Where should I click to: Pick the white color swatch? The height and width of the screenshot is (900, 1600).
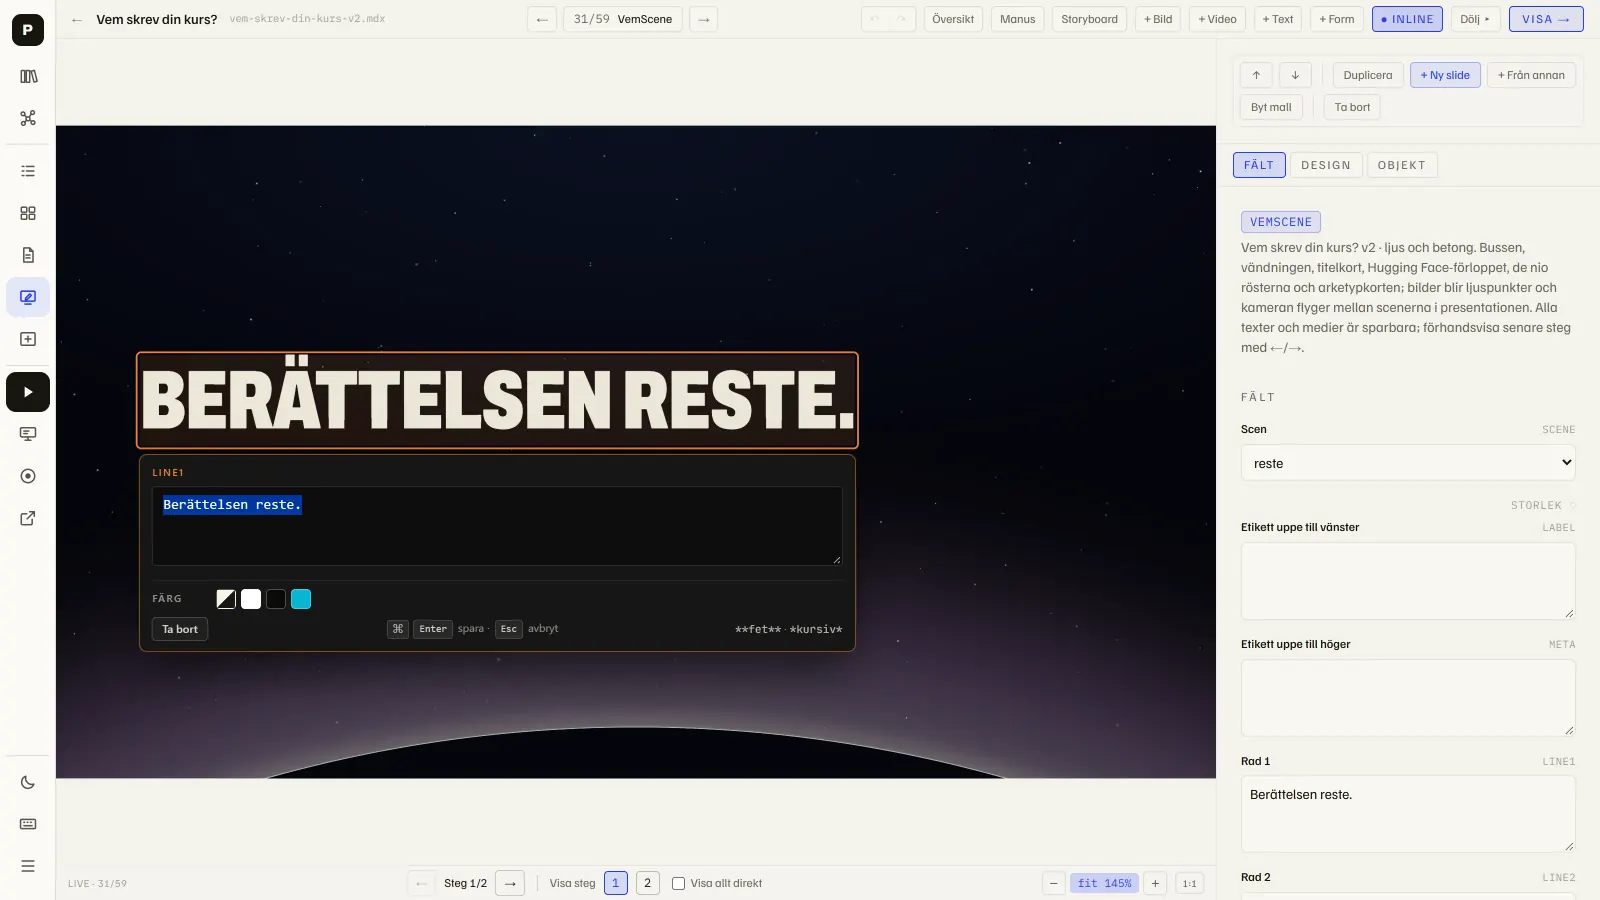tap(251, 599)
